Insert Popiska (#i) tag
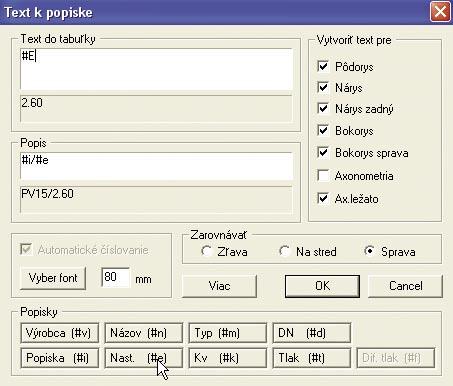The image size is (453, 386). tap(60, 358)
